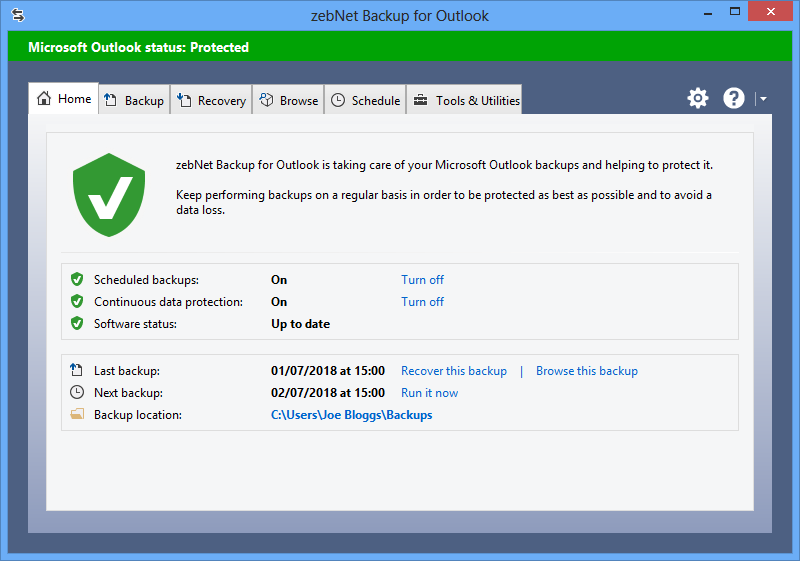Open the Backup tab

134,100
